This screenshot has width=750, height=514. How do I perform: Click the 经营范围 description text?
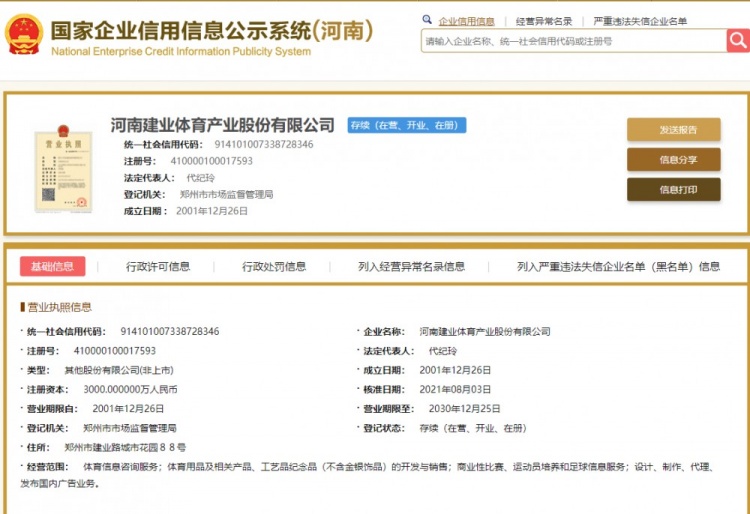click(x=366, y=475)
